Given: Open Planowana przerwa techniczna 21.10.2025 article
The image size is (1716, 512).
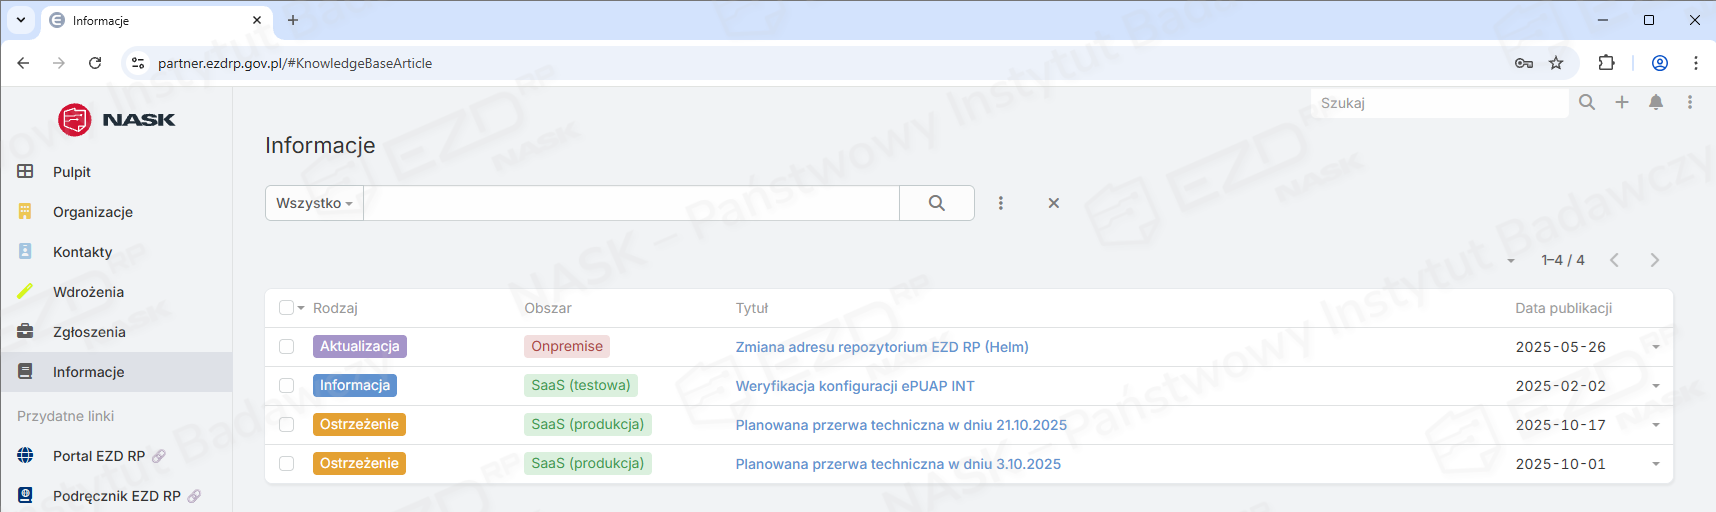Looking at the screenshot, I should click(x=901, y=425).
